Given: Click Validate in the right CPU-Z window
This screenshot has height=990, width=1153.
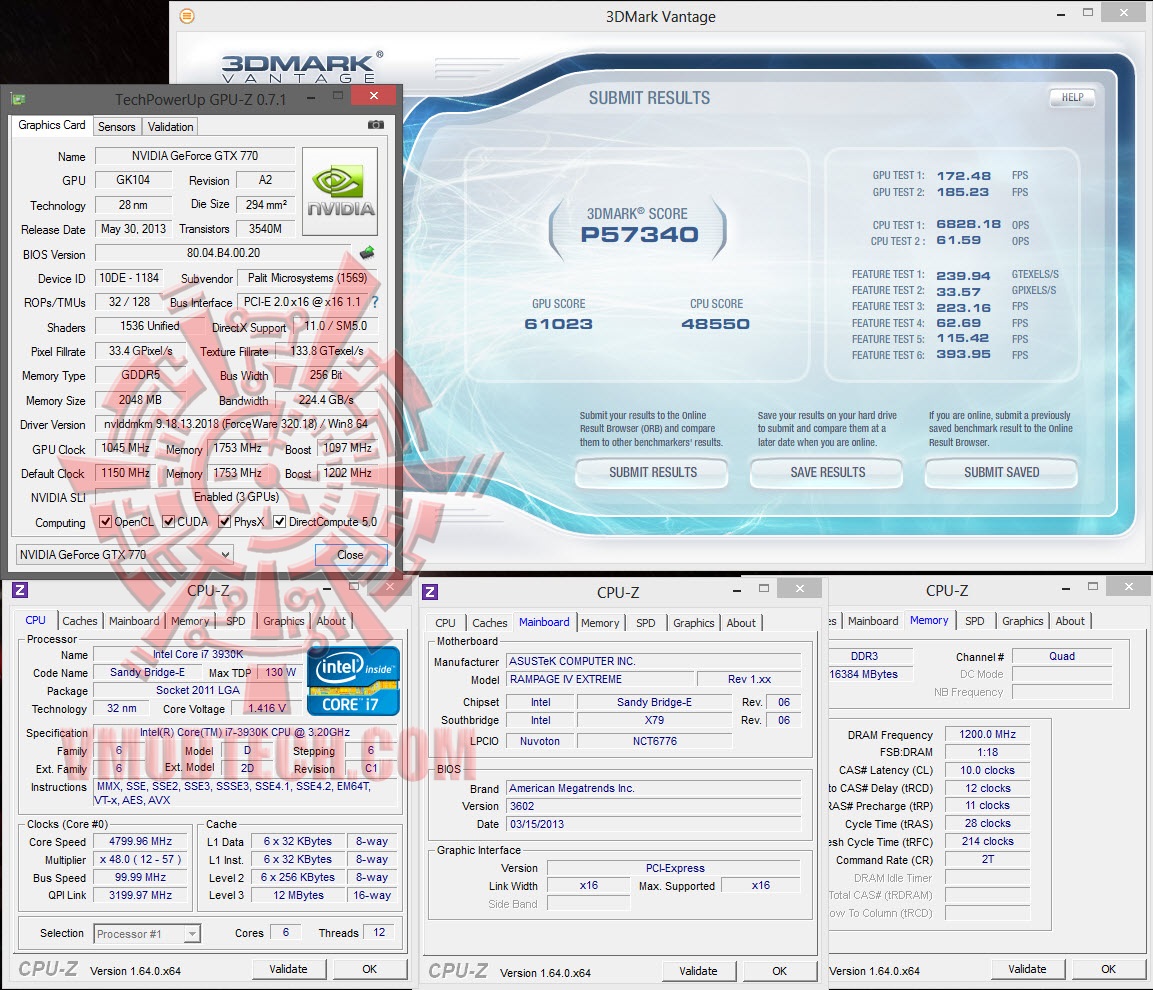Looking at the screenshot, I should pos(1027,969).
